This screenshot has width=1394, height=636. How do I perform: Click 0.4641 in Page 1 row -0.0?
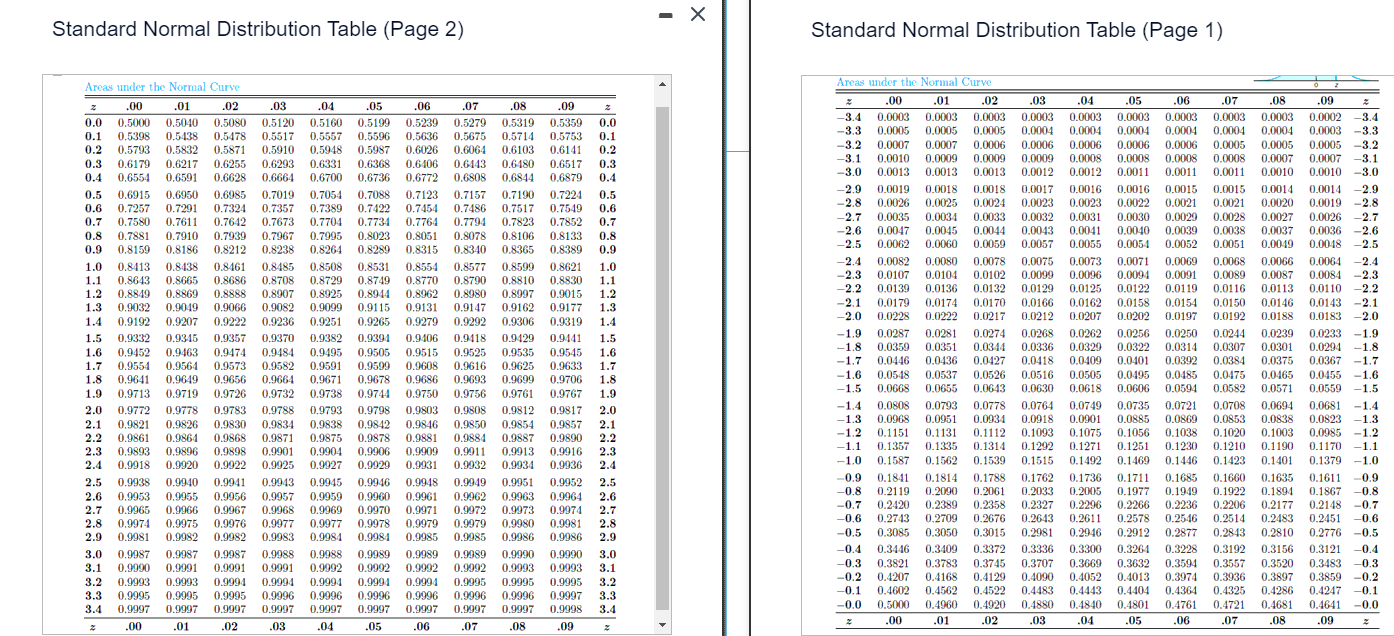pyautogui.click(x=1326, y=604)
